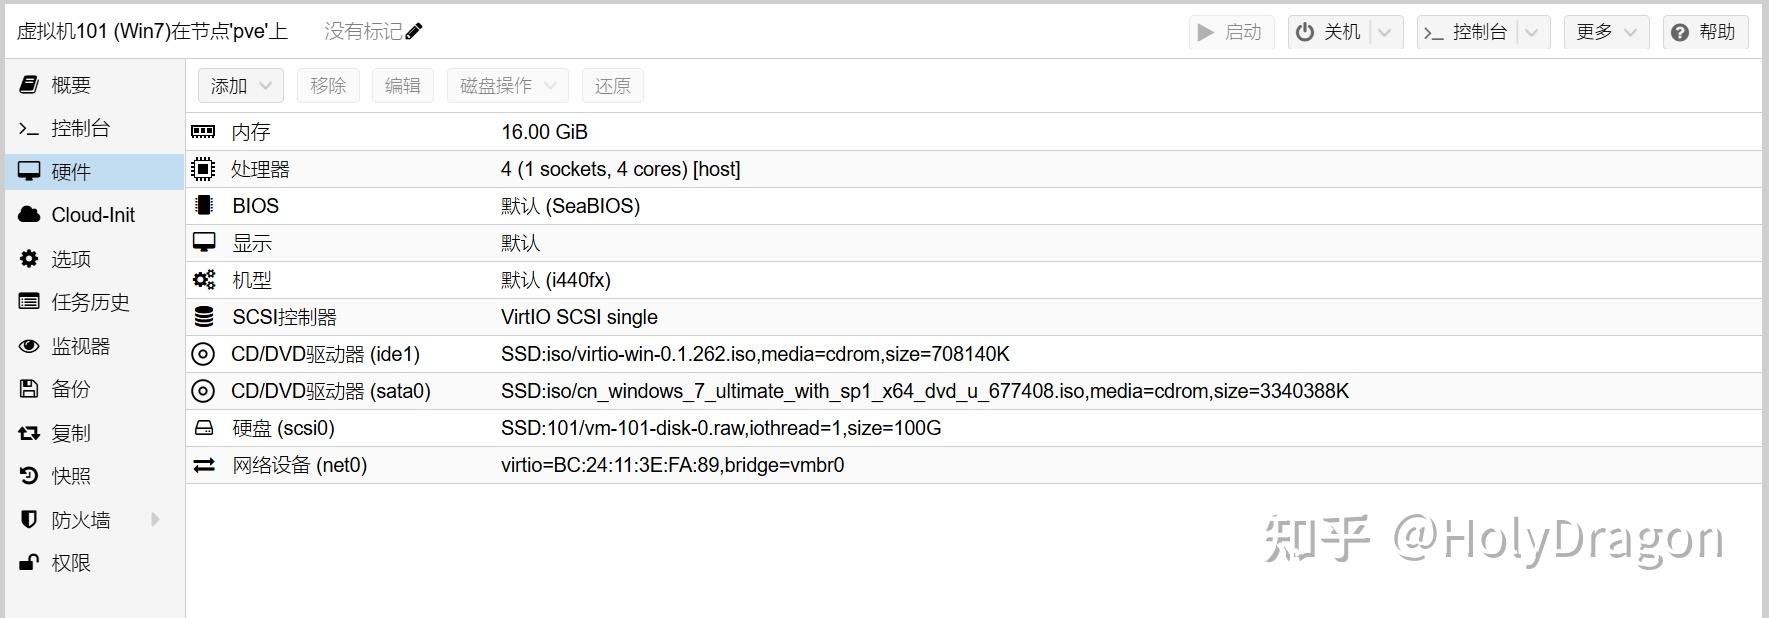Viewport: 1769px width, 618px height.
Task: Open the 快照 sidebar tab
Action: (71, 476)
